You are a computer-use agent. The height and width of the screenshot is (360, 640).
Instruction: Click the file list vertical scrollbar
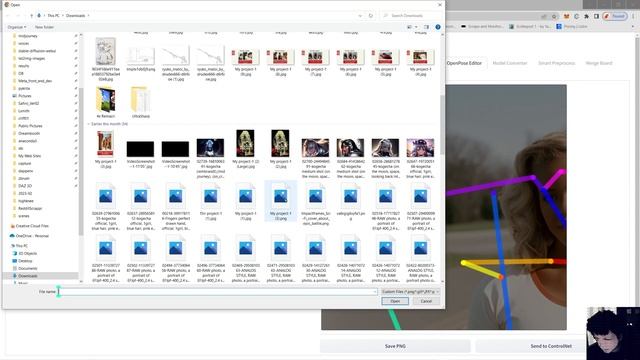(442, 124)
